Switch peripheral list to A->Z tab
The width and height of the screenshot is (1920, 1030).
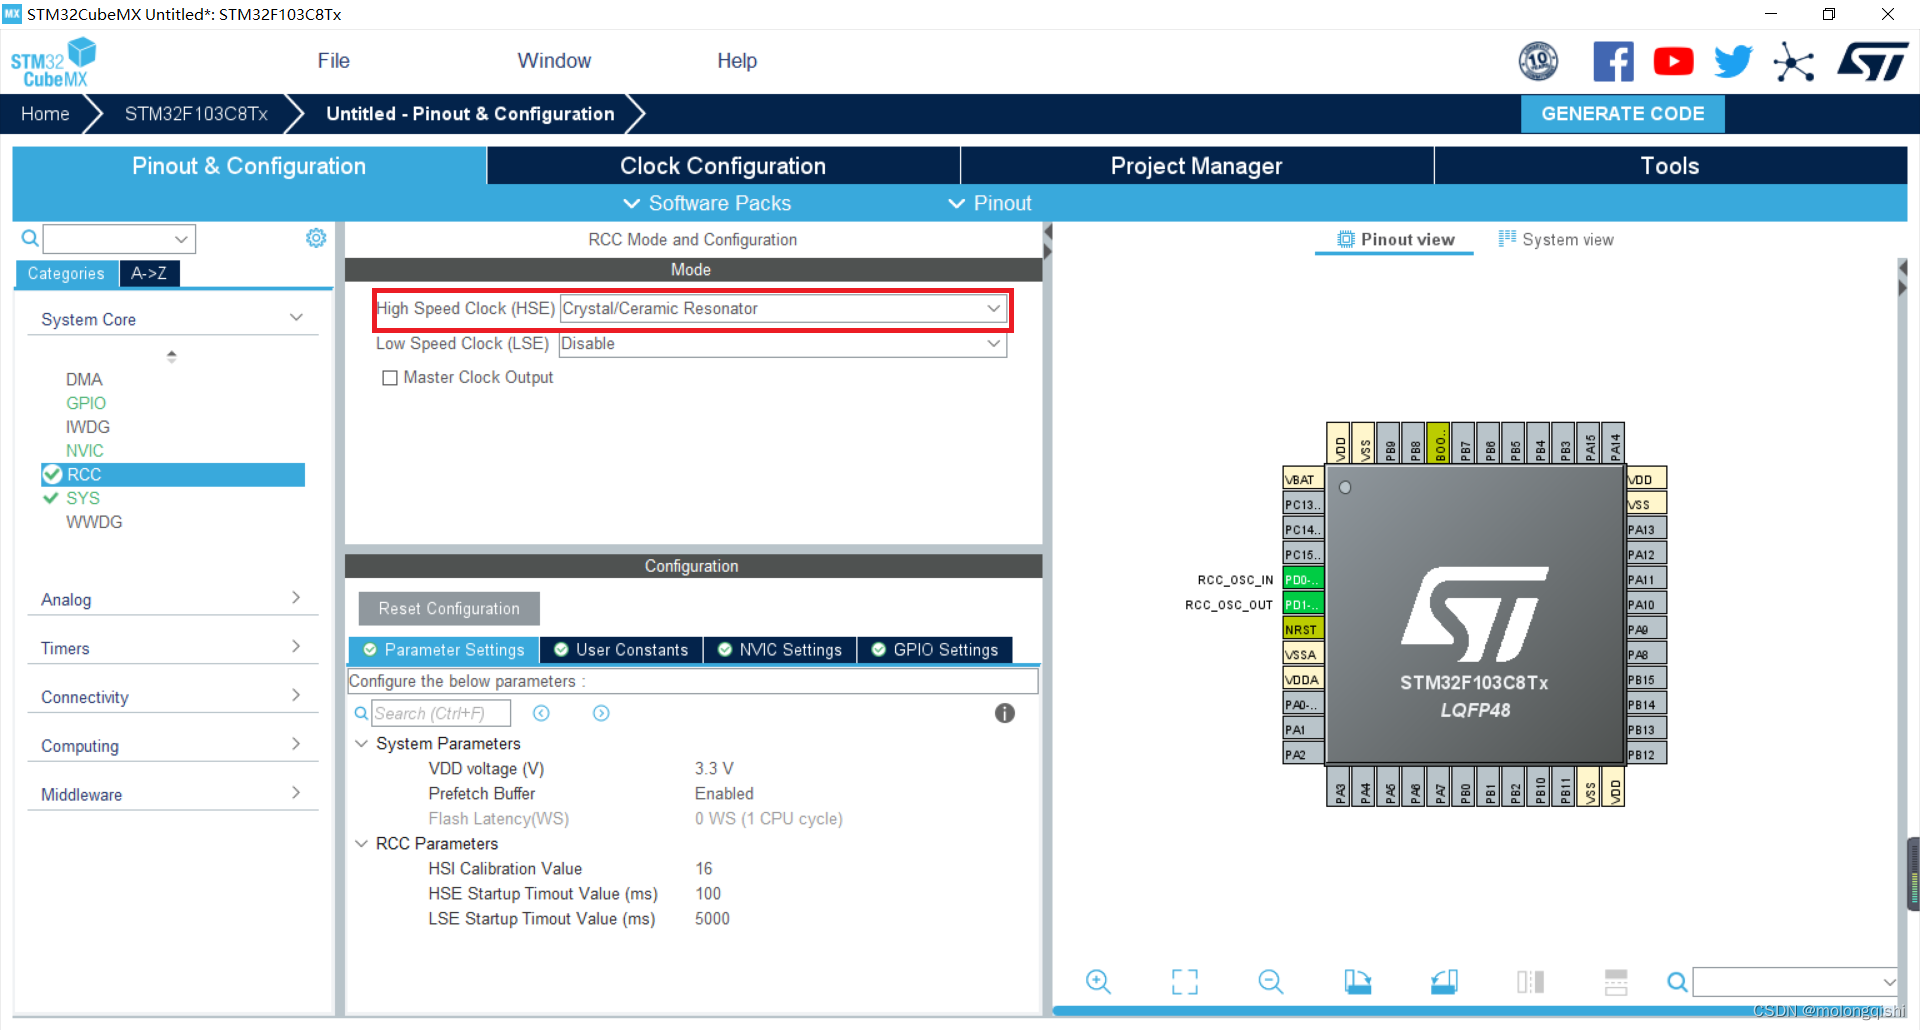point(149,273)
